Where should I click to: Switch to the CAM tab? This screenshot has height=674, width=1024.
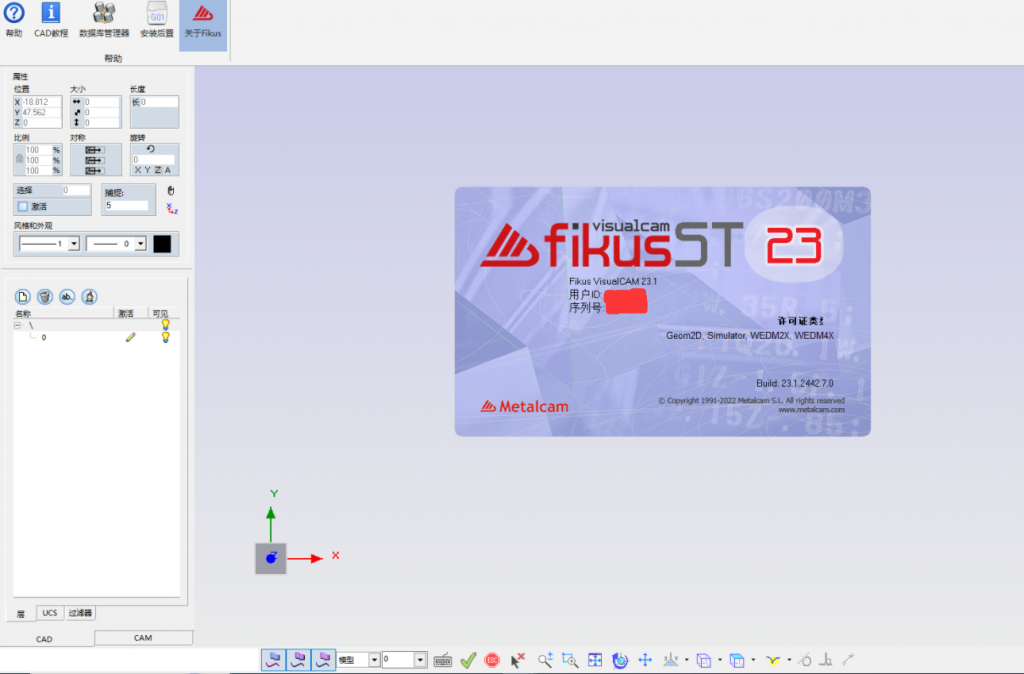click(x=143, y=637)
